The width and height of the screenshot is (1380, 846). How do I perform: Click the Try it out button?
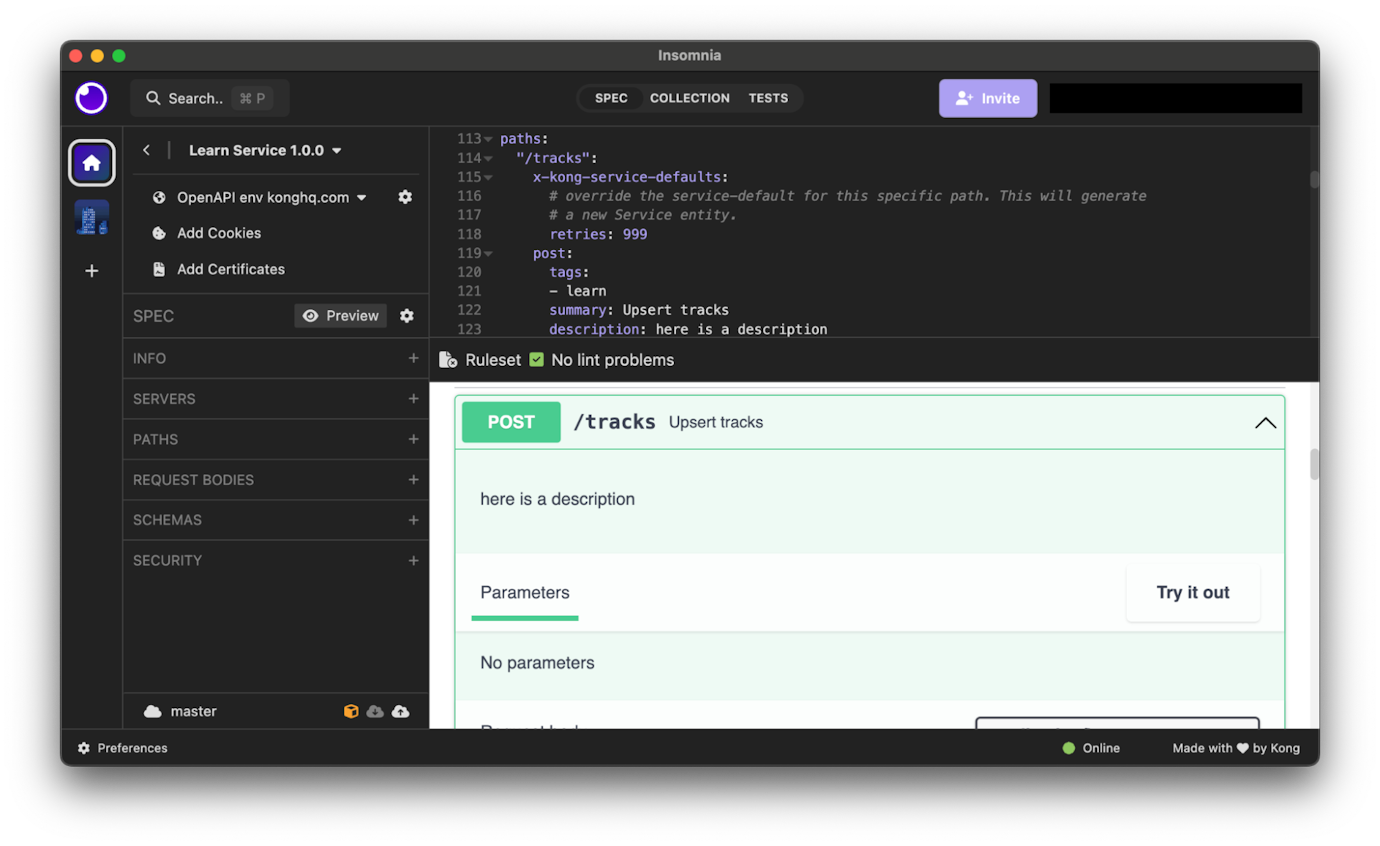pos(1192,592)
